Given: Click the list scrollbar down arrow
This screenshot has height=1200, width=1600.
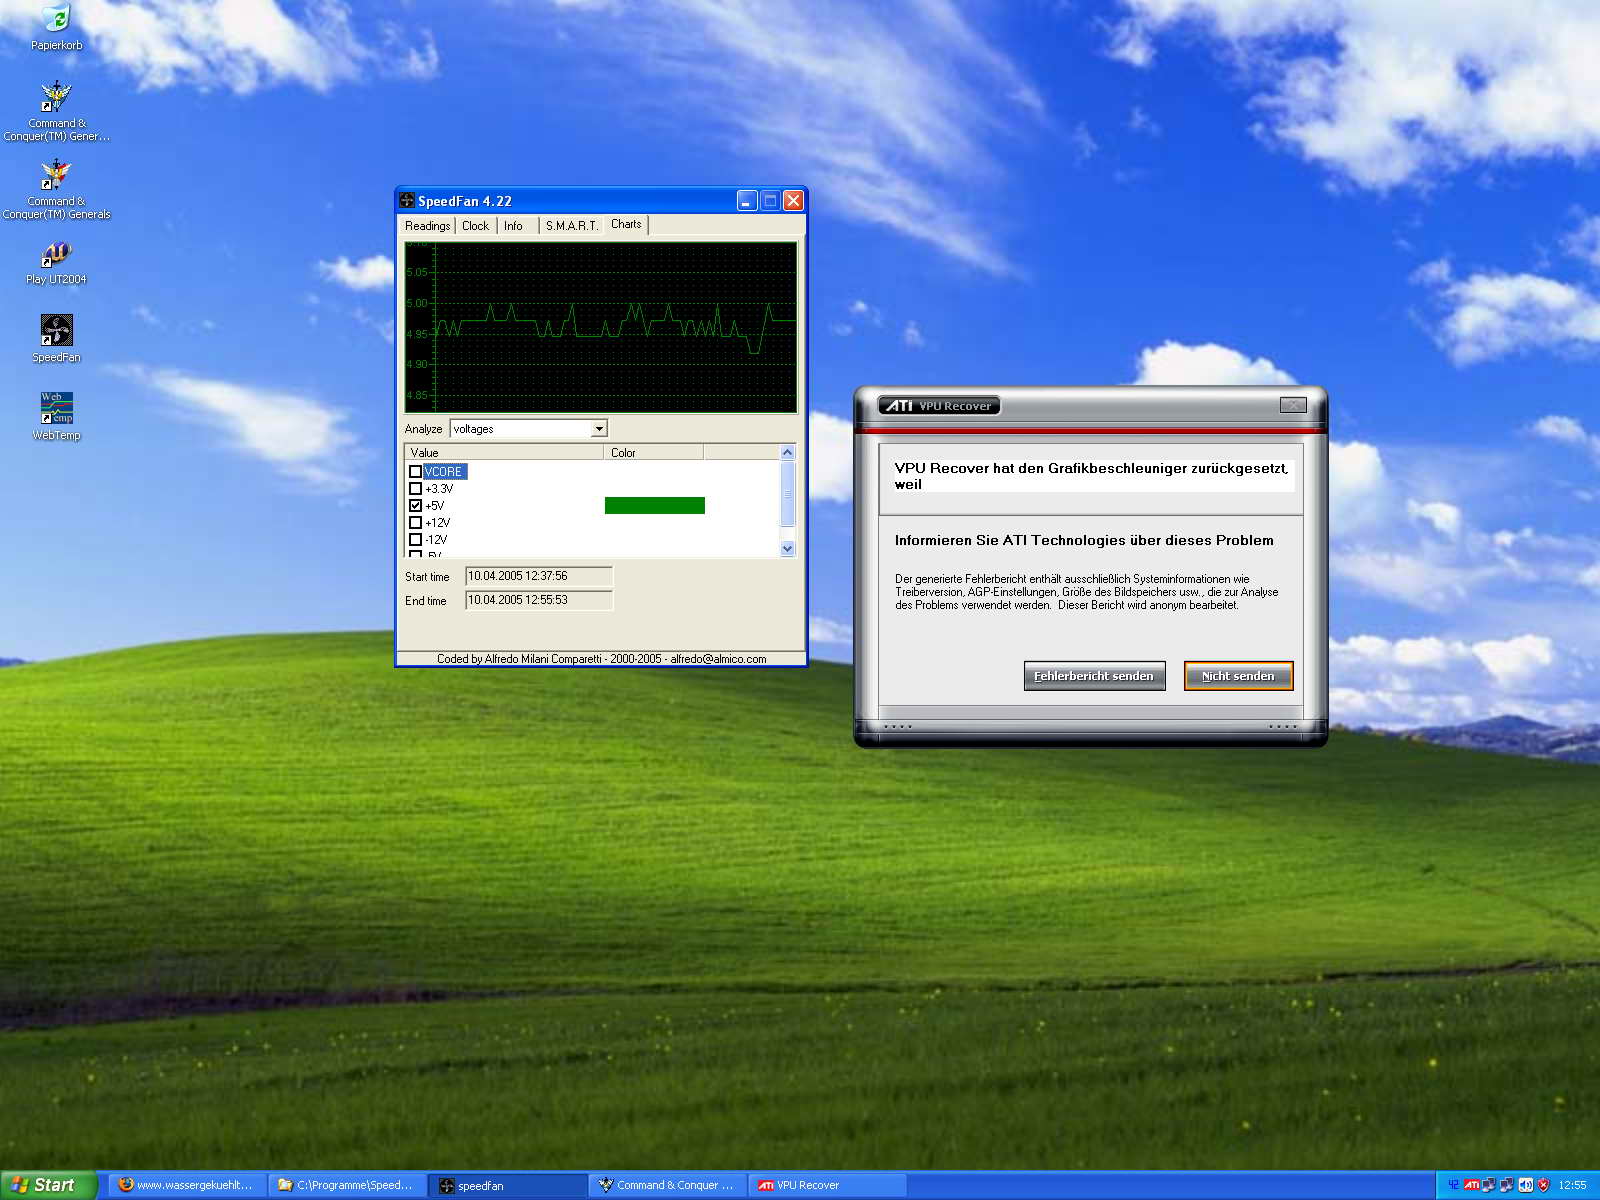Looking at the screenshot, I should 787,549.
